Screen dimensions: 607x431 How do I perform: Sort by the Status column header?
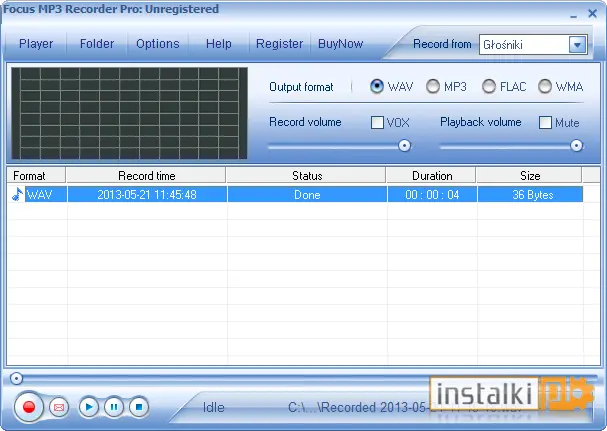point(307,175)
